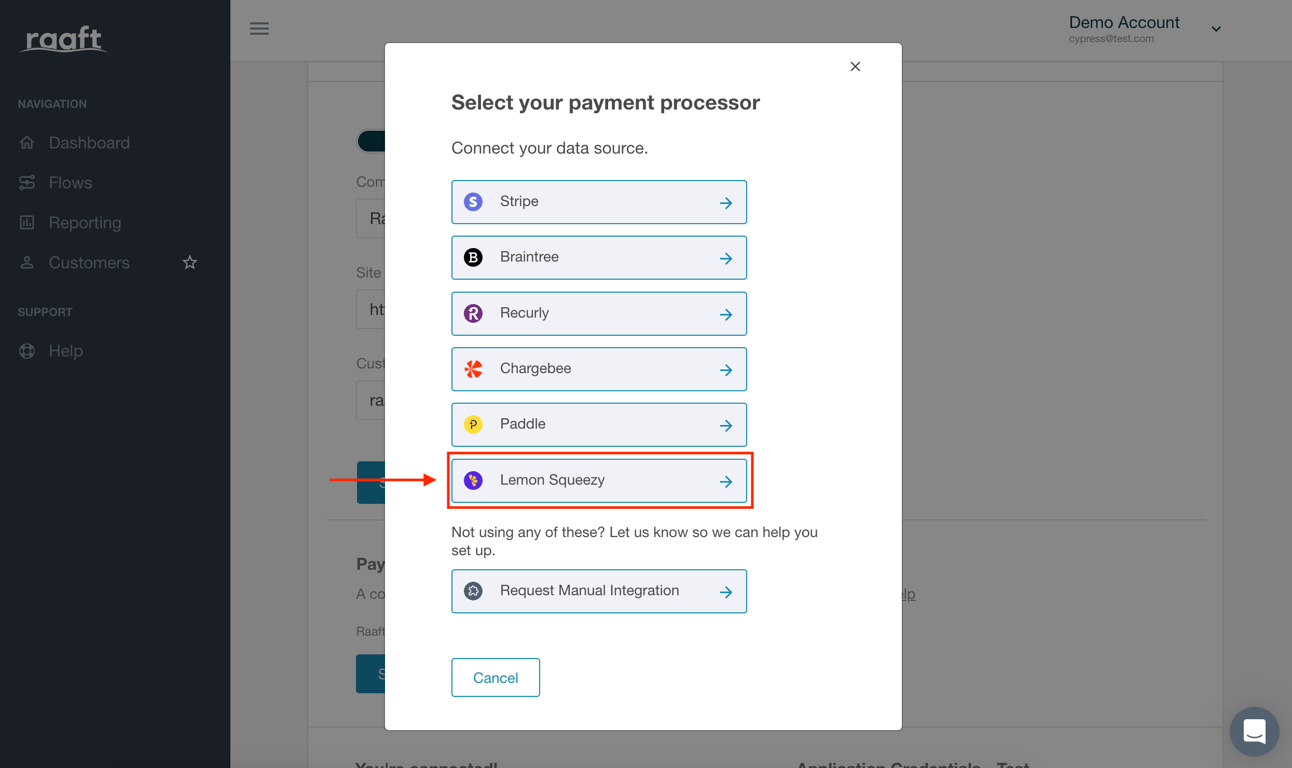
Task: Choose Braintree as payment processor
Action: tap(599, 258)
